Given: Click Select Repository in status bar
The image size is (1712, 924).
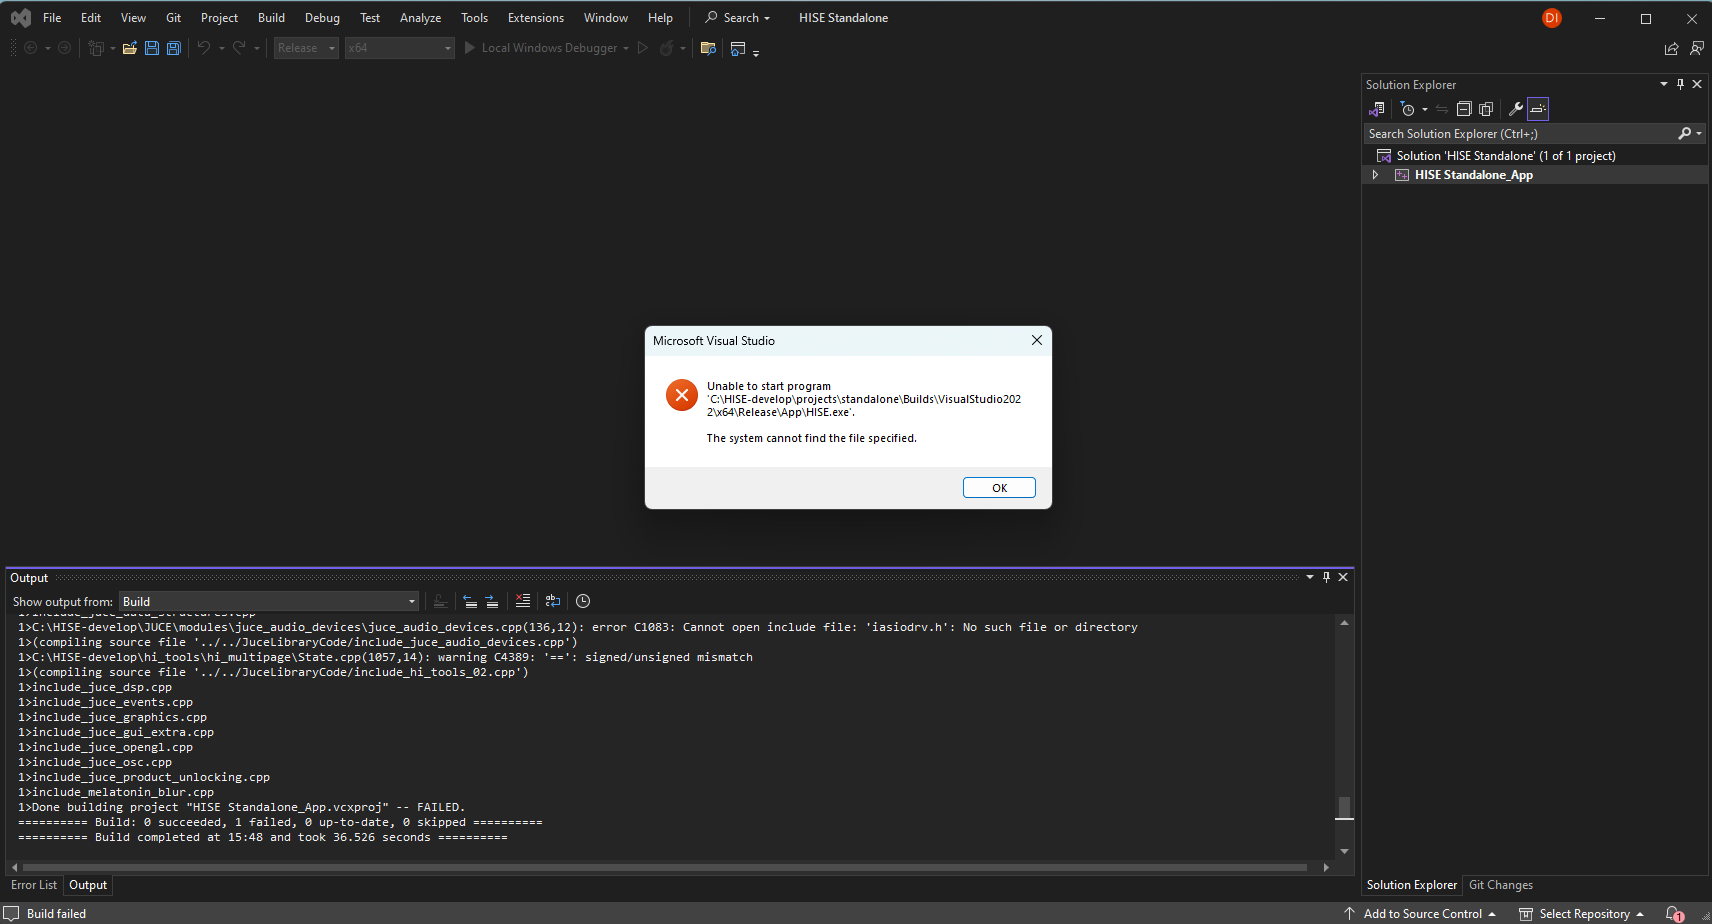Looking at the screenshot, I should pyautogui.click(x=1581, y=914).
